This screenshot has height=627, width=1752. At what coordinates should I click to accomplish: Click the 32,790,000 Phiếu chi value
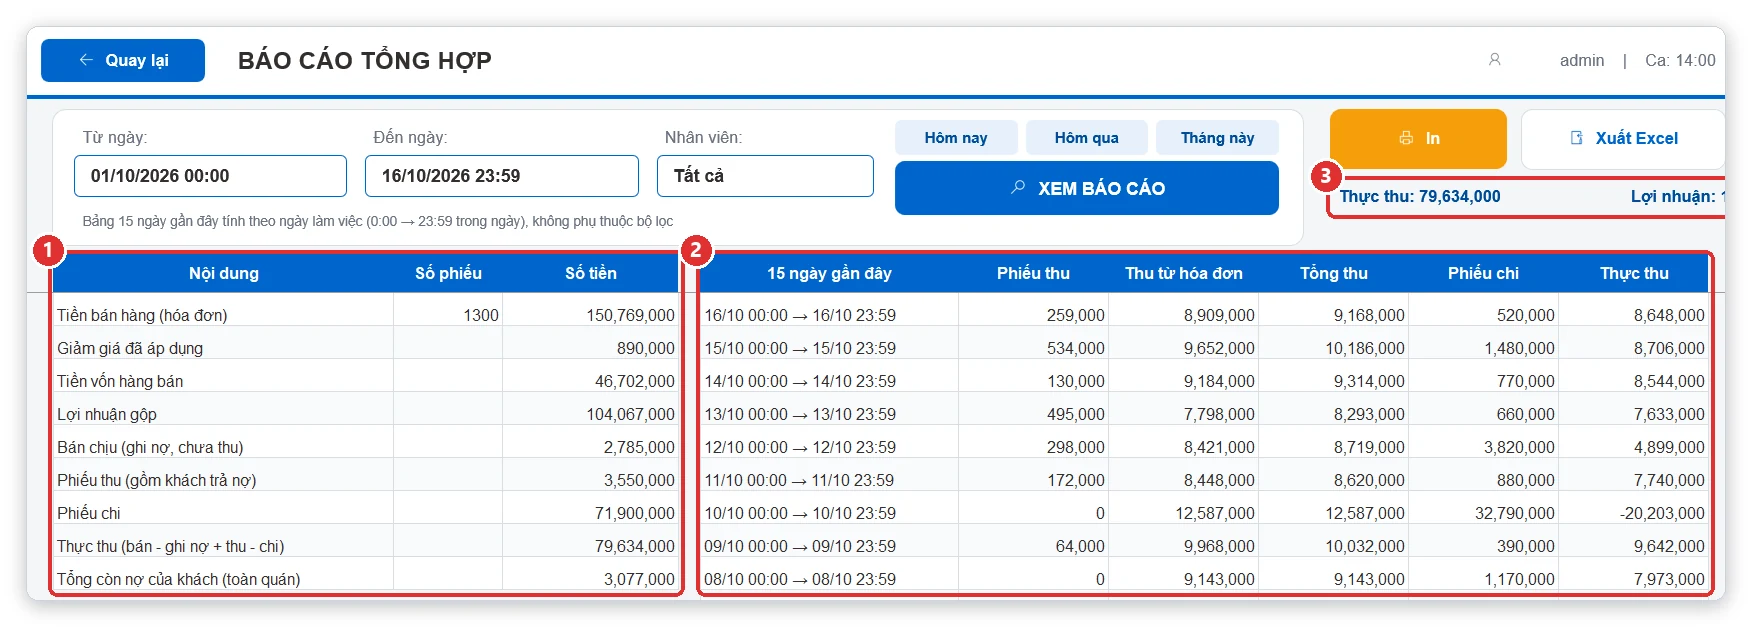point(1515,513)
